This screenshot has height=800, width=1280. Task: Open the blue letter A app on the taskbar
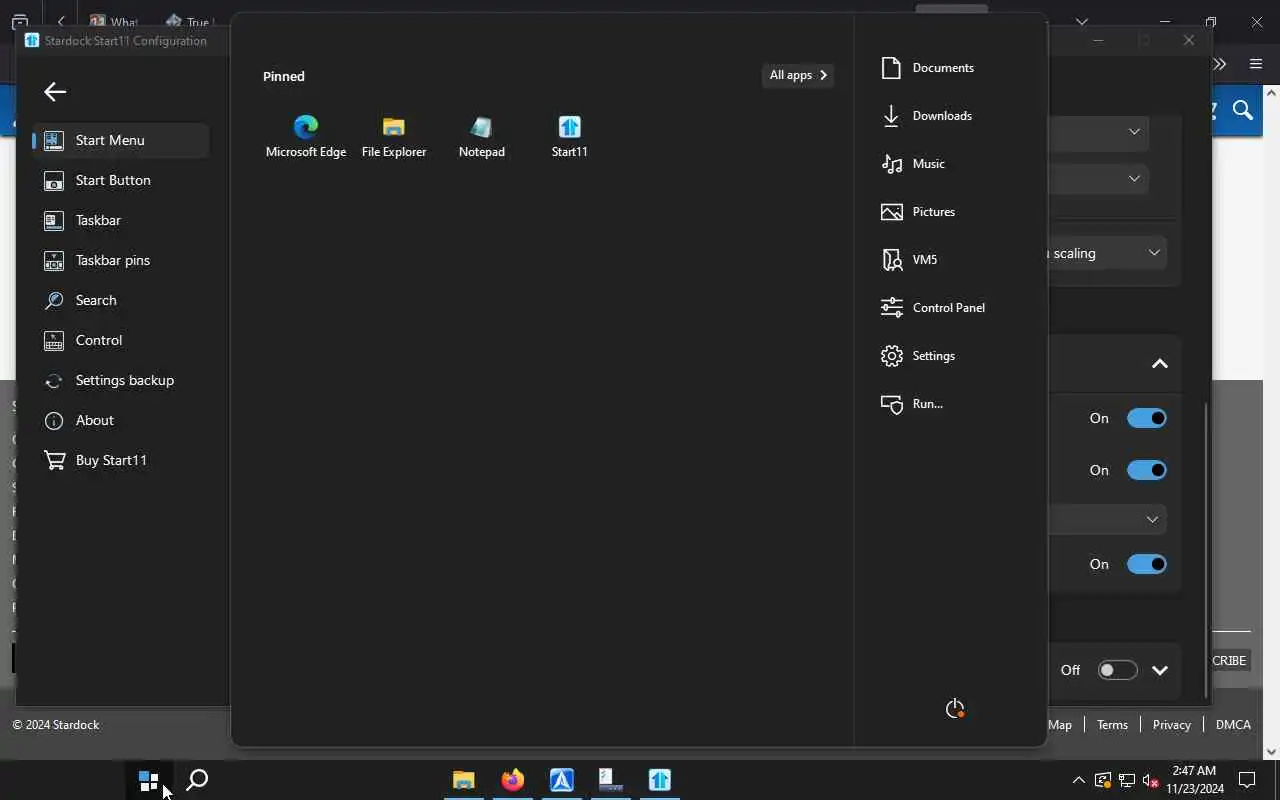click(x=562, y=780)
